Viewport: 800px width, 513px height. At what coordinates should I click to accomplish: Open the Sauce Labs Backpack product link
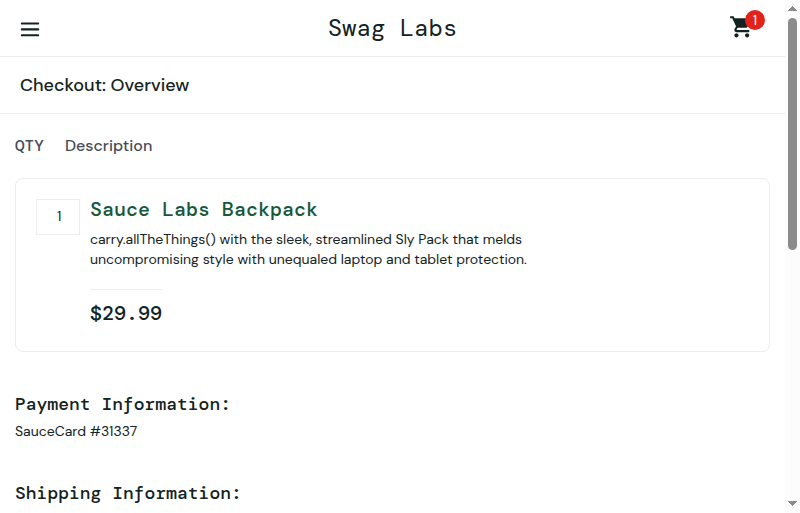click(204, 210)
